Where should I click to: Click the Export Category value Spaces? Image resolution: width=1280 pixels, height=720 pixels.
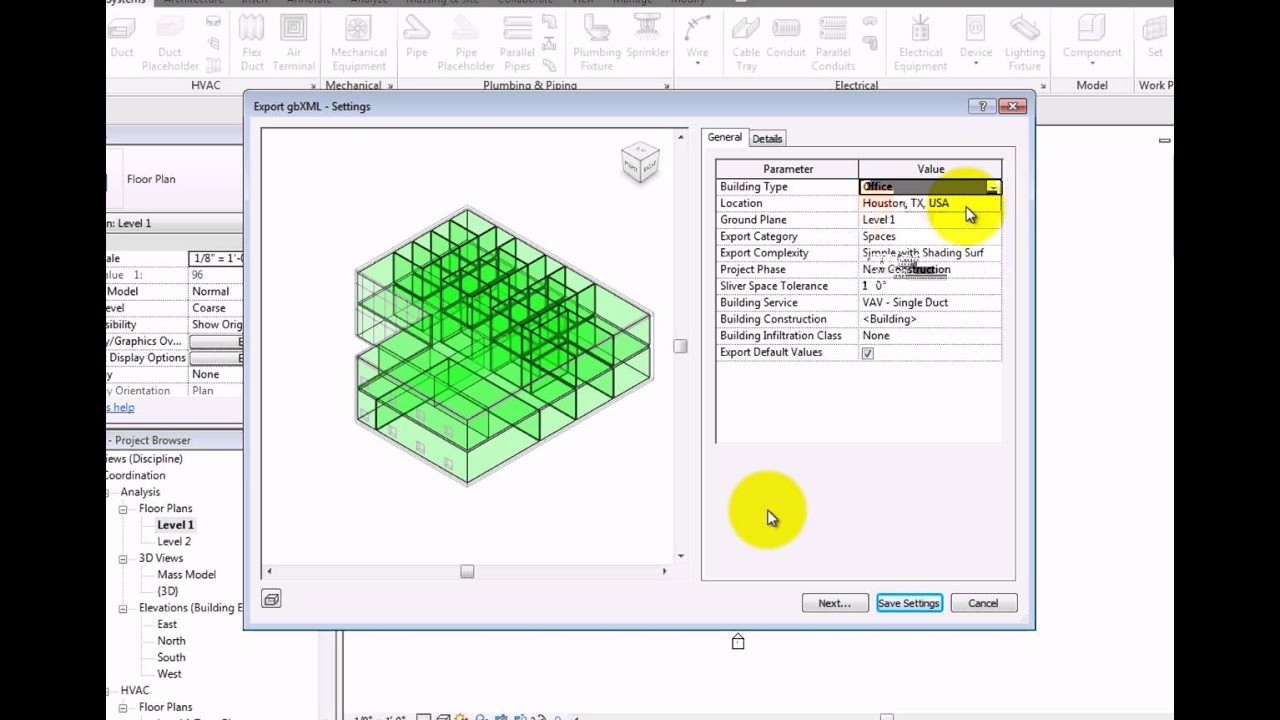(929, 236)
